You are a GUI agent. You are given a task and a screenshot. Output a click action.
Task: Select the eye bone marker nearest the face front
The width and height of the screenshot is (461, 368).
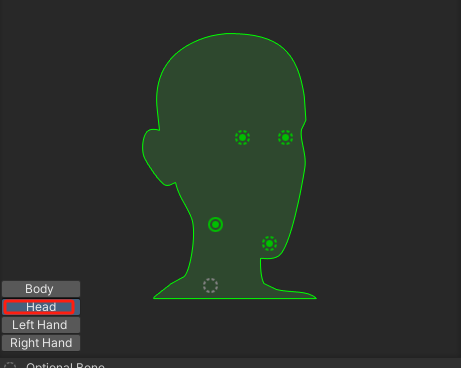285,137
